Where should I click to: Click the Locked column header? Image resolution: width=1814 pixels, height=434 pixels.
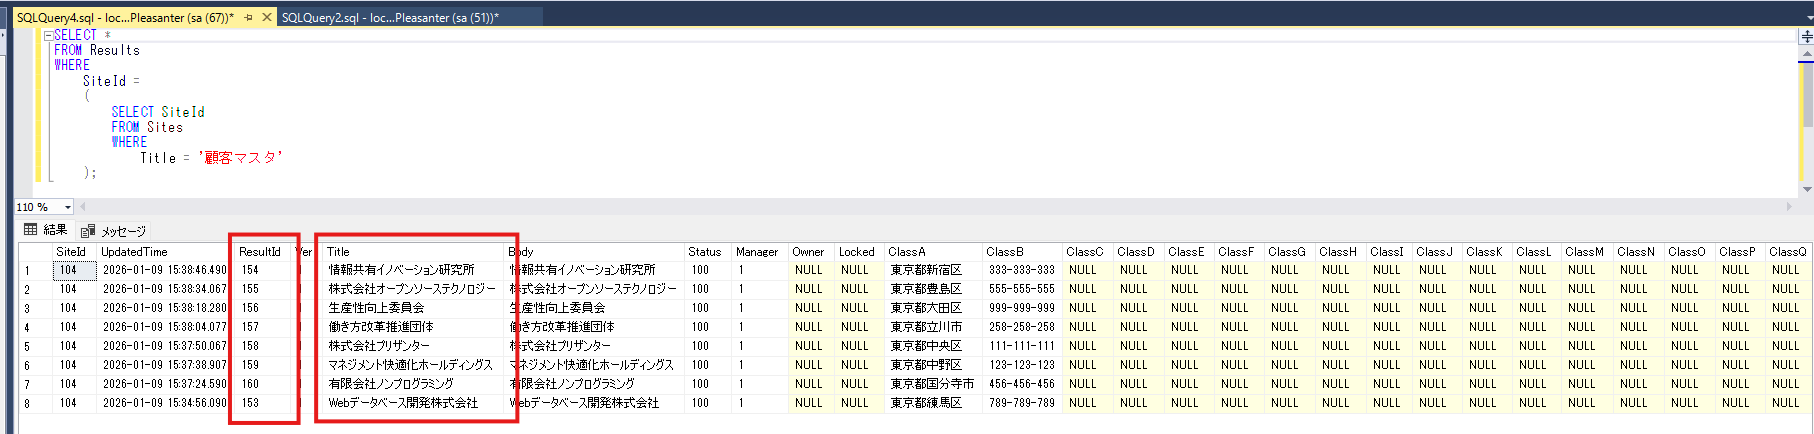click(x=858, y=252)
